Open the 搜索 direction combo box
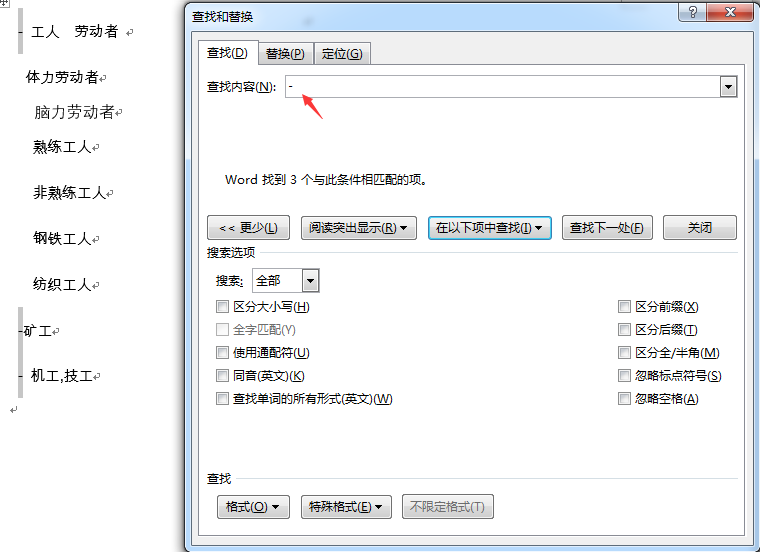The height and width of the screenshot is (552, 760). click(x=285, y=281)
